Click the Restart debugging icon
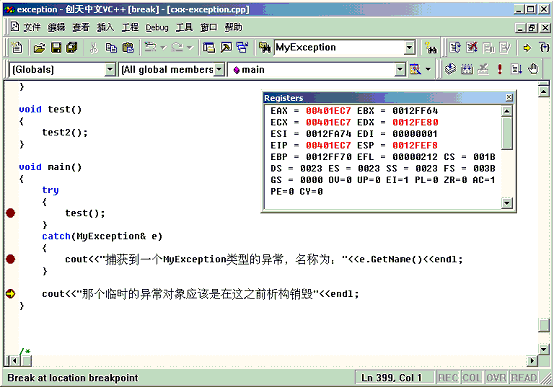 [x=455, y=48]
